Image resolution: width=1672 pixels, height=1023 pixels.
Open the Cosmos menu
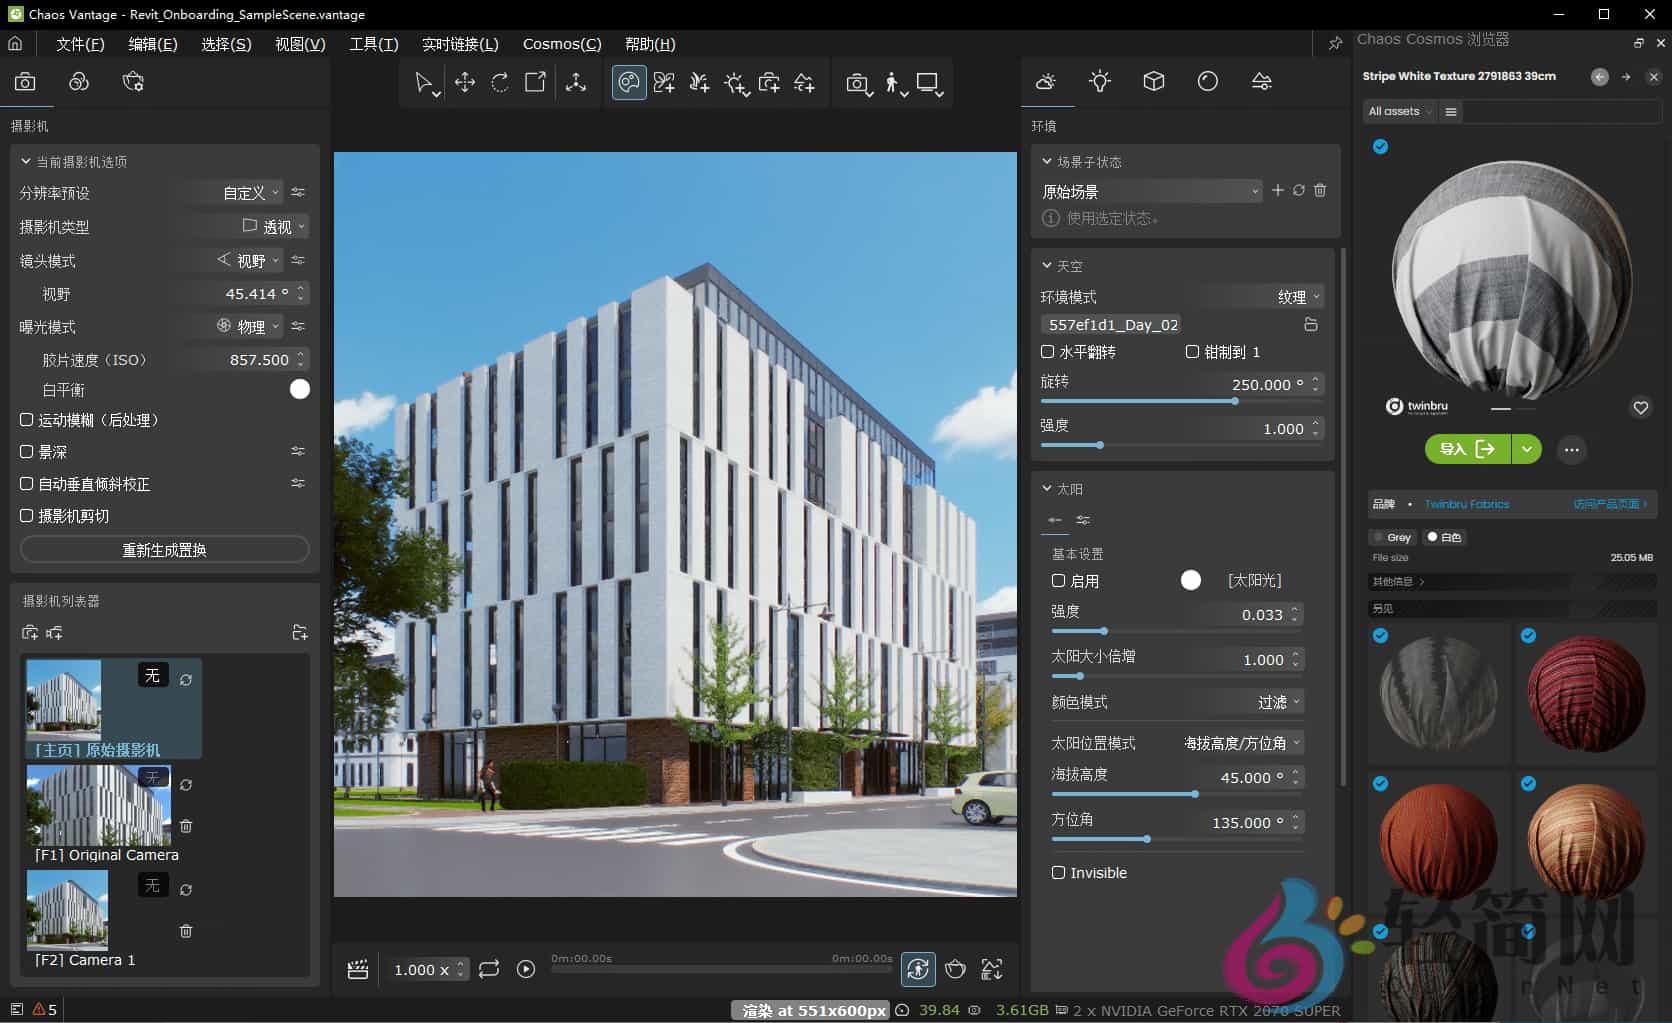560,43
